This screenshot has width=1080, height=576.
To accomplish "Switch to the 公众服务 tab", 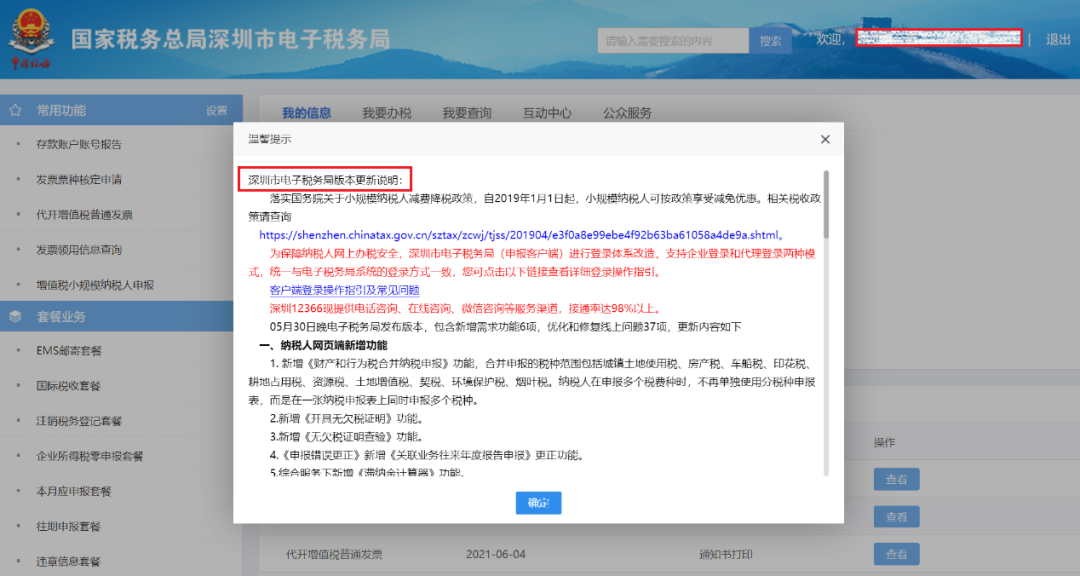I will [x=627, y=113].
